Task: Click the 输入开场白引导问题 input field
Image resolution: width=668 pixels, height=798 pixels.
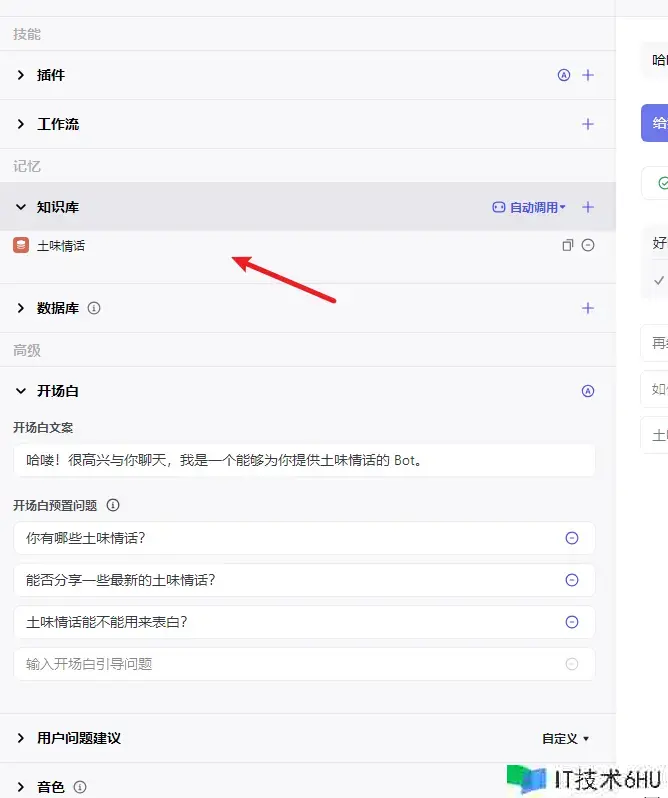Action: (290, 664)
